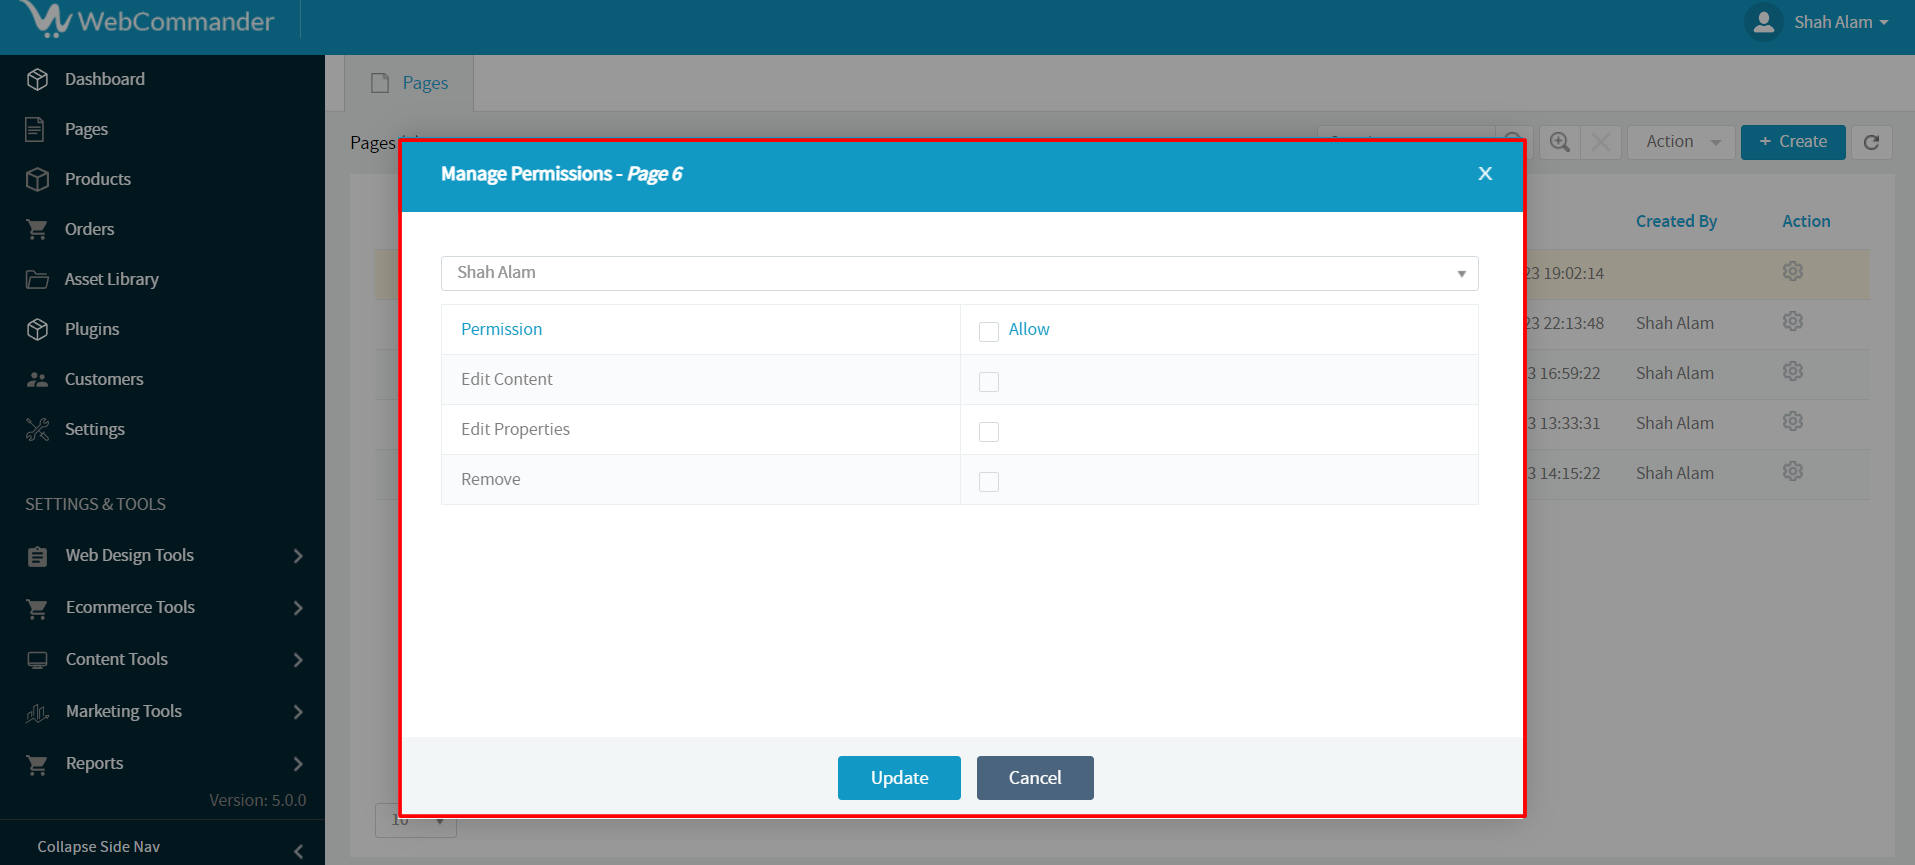Expand Reports chevron
1915x865 pixels.
pyautogui.click(x=298, y=764)
